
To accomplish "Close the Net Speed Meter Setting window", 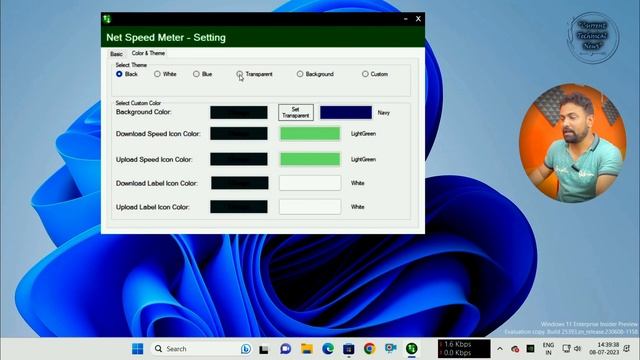I will pyautogui.click(x=418, y=19).
